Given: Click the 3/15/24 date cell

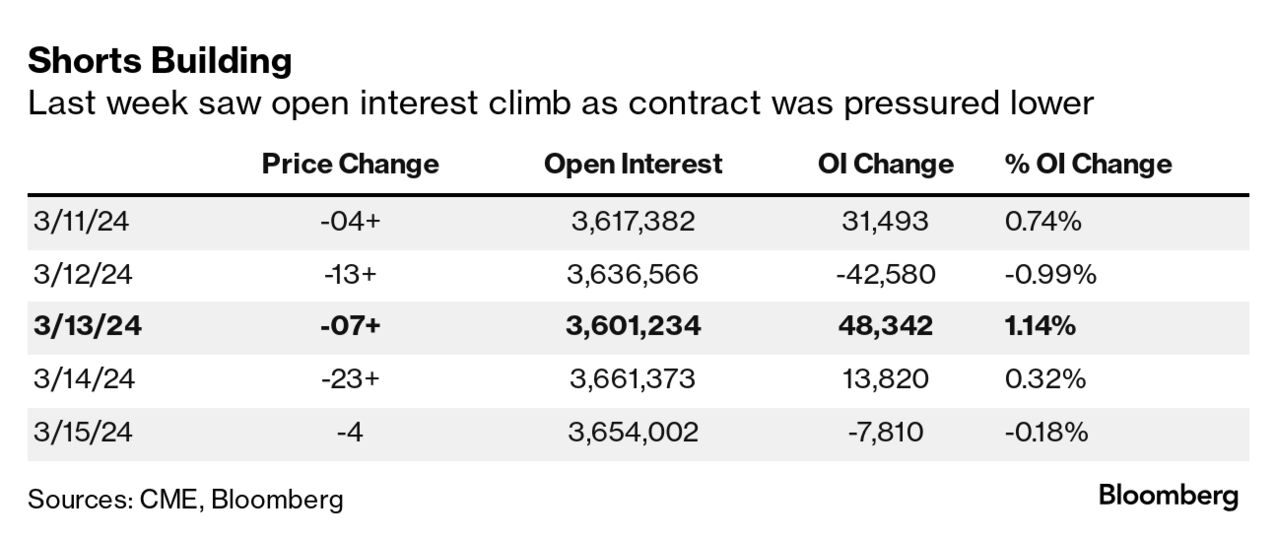Looking at the screenshot, I should (x=79, y=433).
